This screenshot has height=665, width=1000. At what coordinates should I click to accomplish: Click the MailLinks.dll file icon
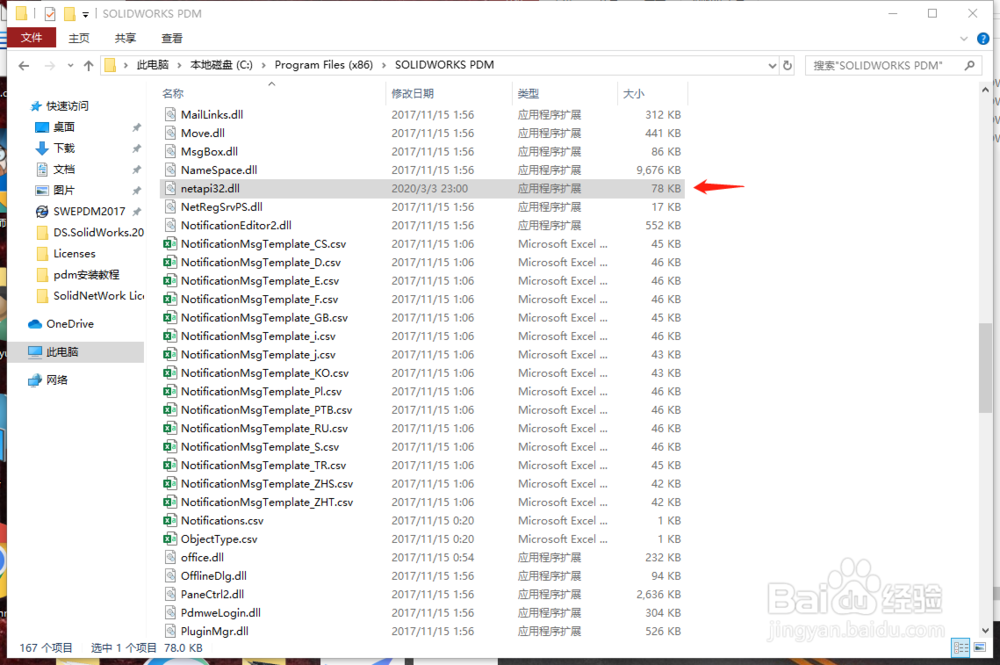(170, 114)
